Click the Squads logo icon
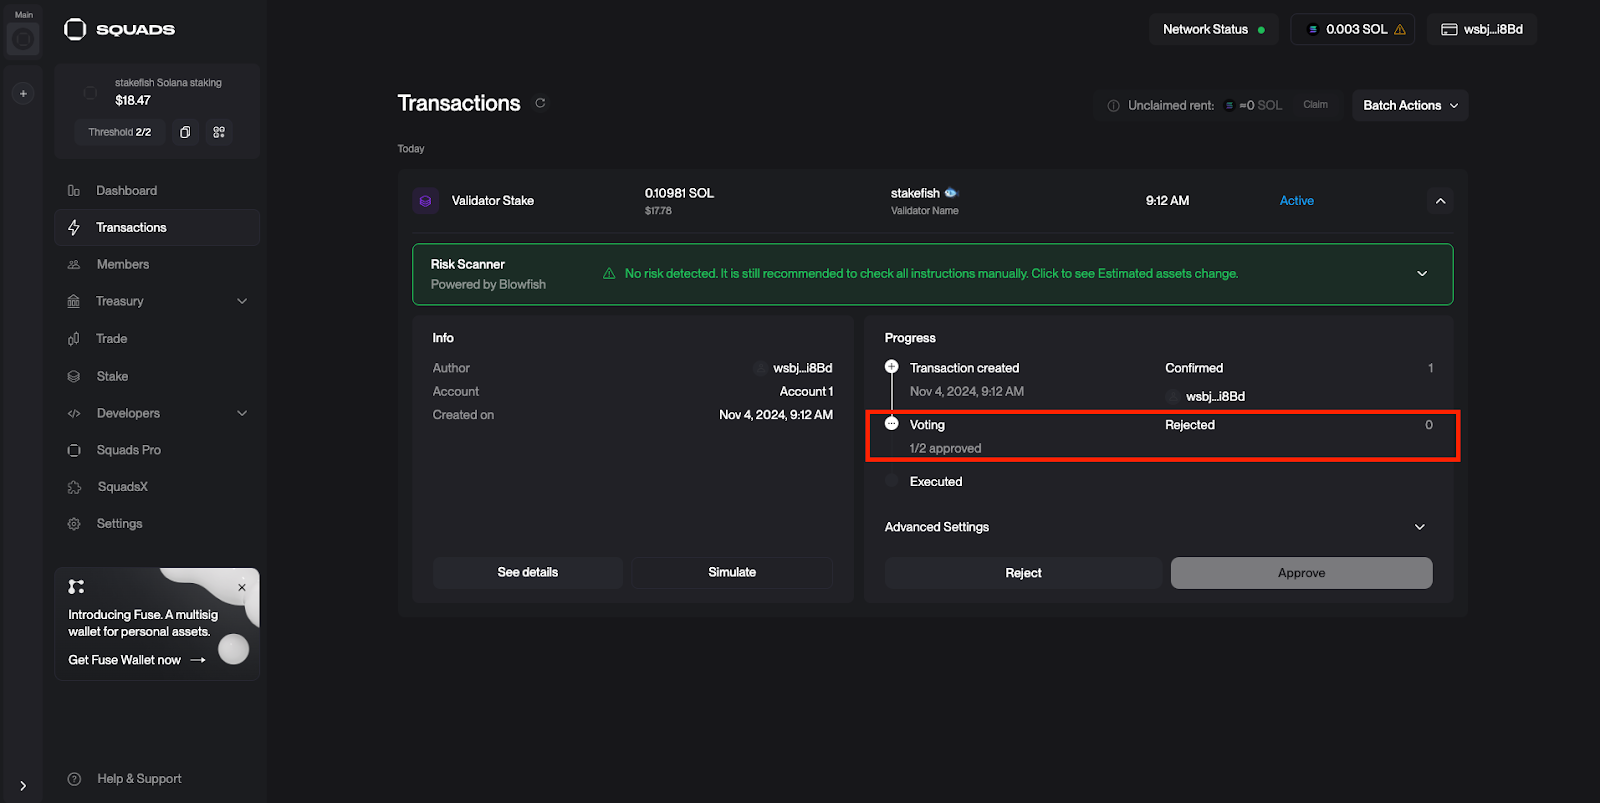The width and height of the screenshot is (1600, 803). coord(75,29)
